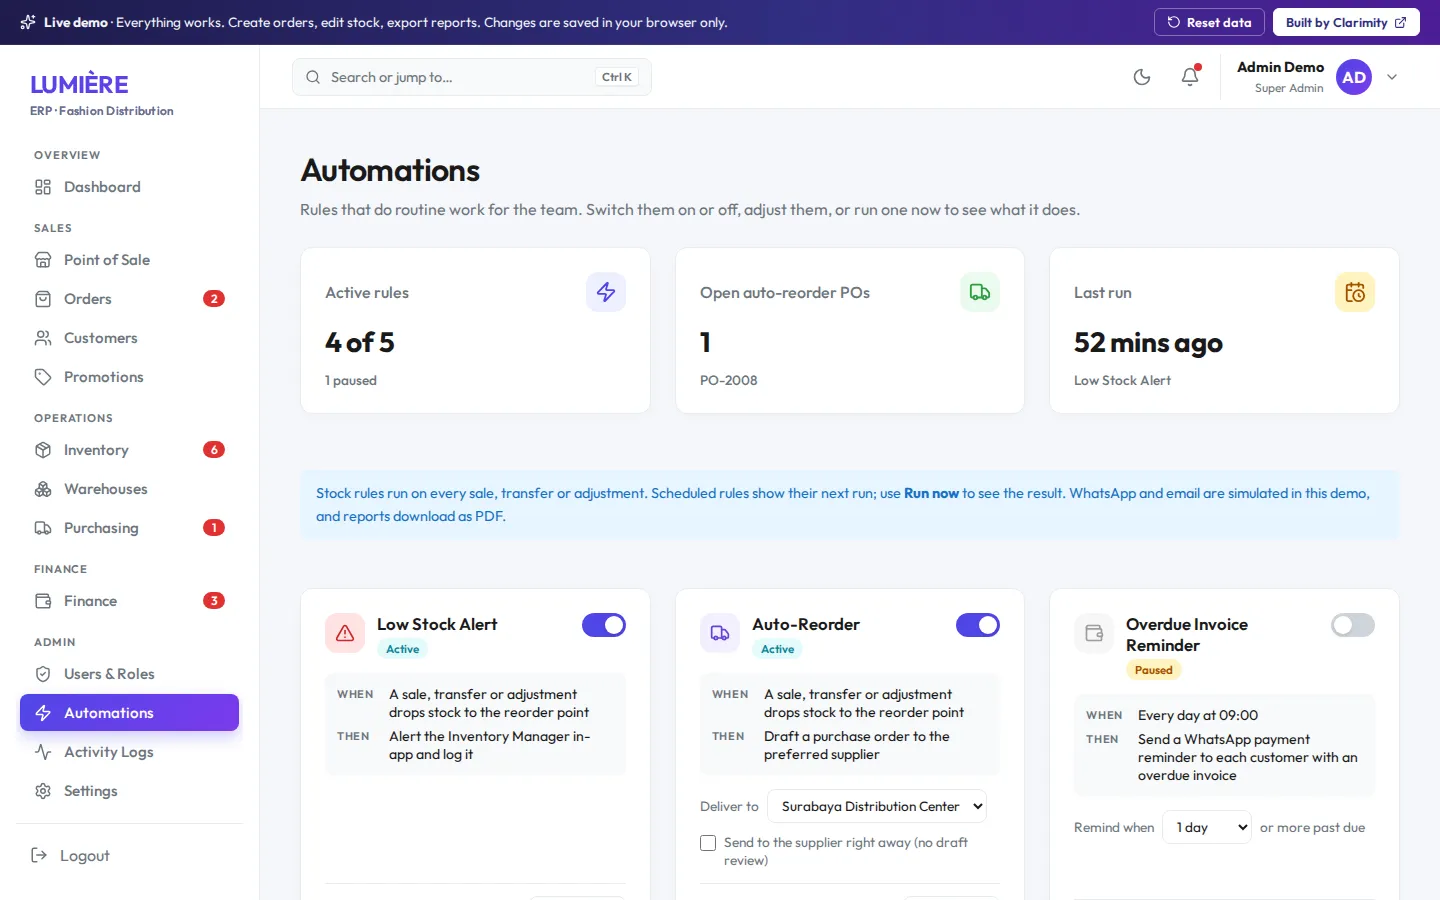This screenshot has height=900, width=1440.
Task: Open Purchasing in sidebar
Action: pyautogui.click(x=130, y=528)
